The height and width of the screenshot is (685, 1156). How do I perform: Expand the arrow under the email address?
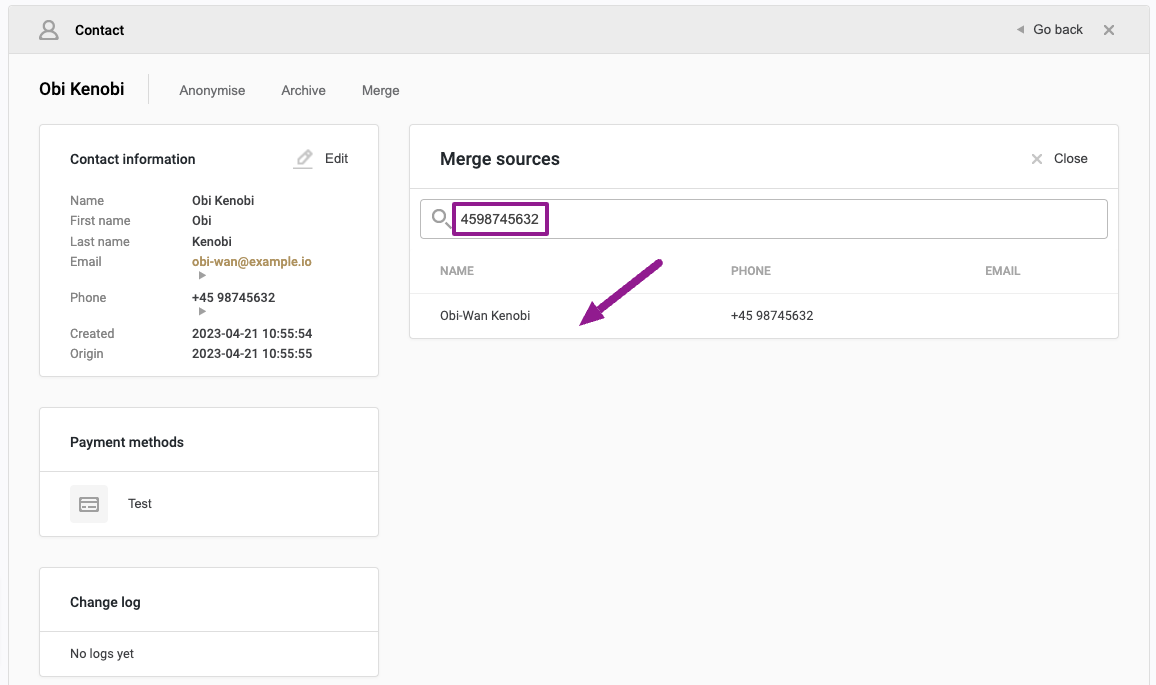click(x=202, y=276)
